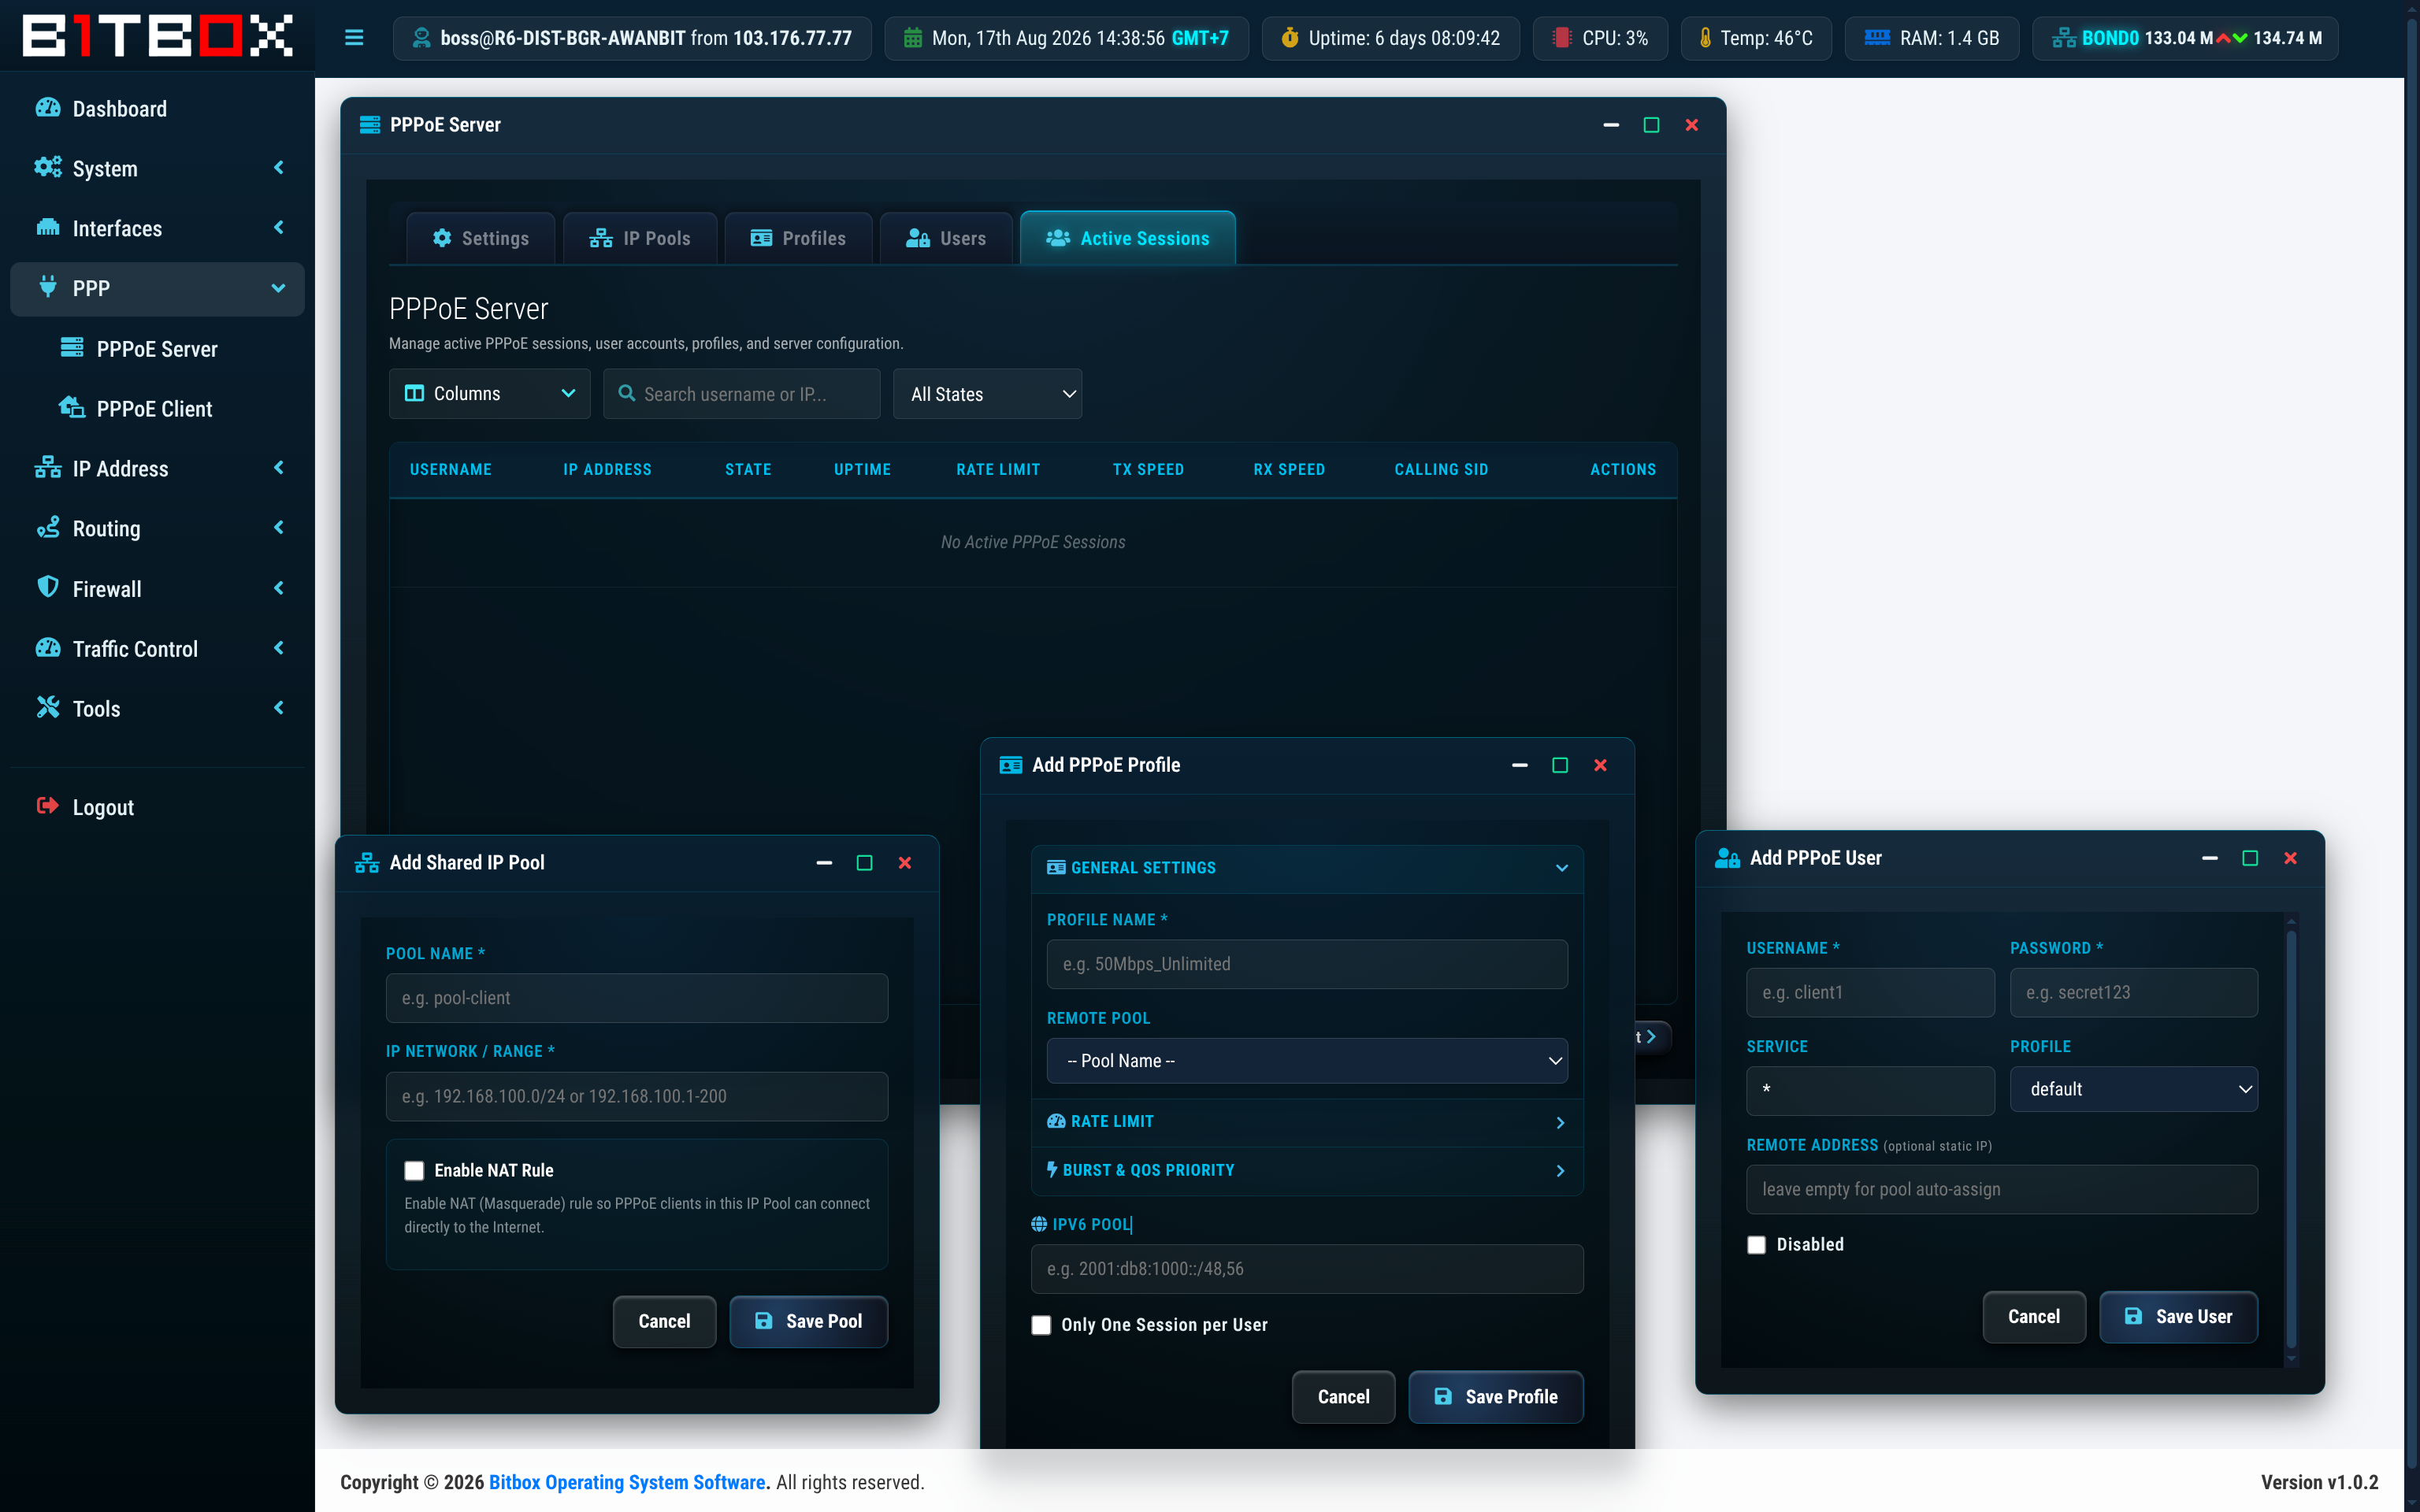Open the Remote Pool Name dropdown
This screenshot has height=1512, width=2420.
click(x=1307, y=1061)
